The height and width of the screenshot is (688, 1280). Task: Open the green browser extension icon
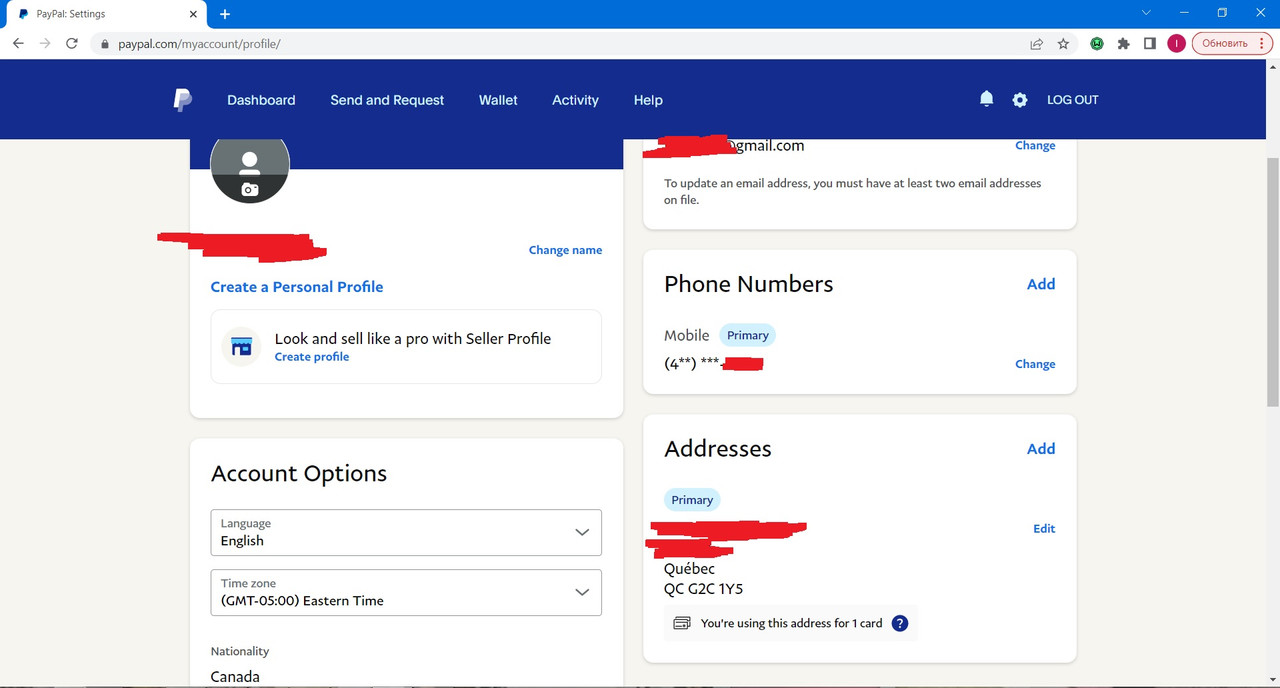(x=1097, y=44)
